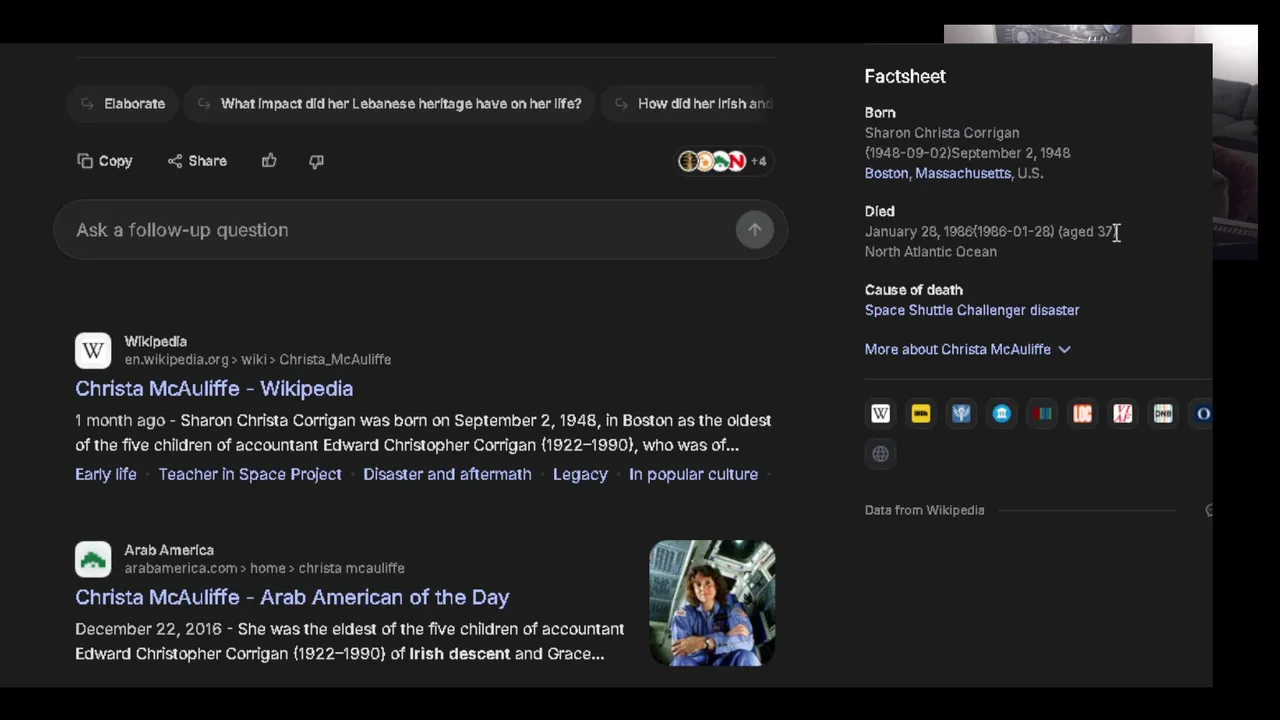
Task: Click the blue emblem icon after IMDb
Action: 961,413
